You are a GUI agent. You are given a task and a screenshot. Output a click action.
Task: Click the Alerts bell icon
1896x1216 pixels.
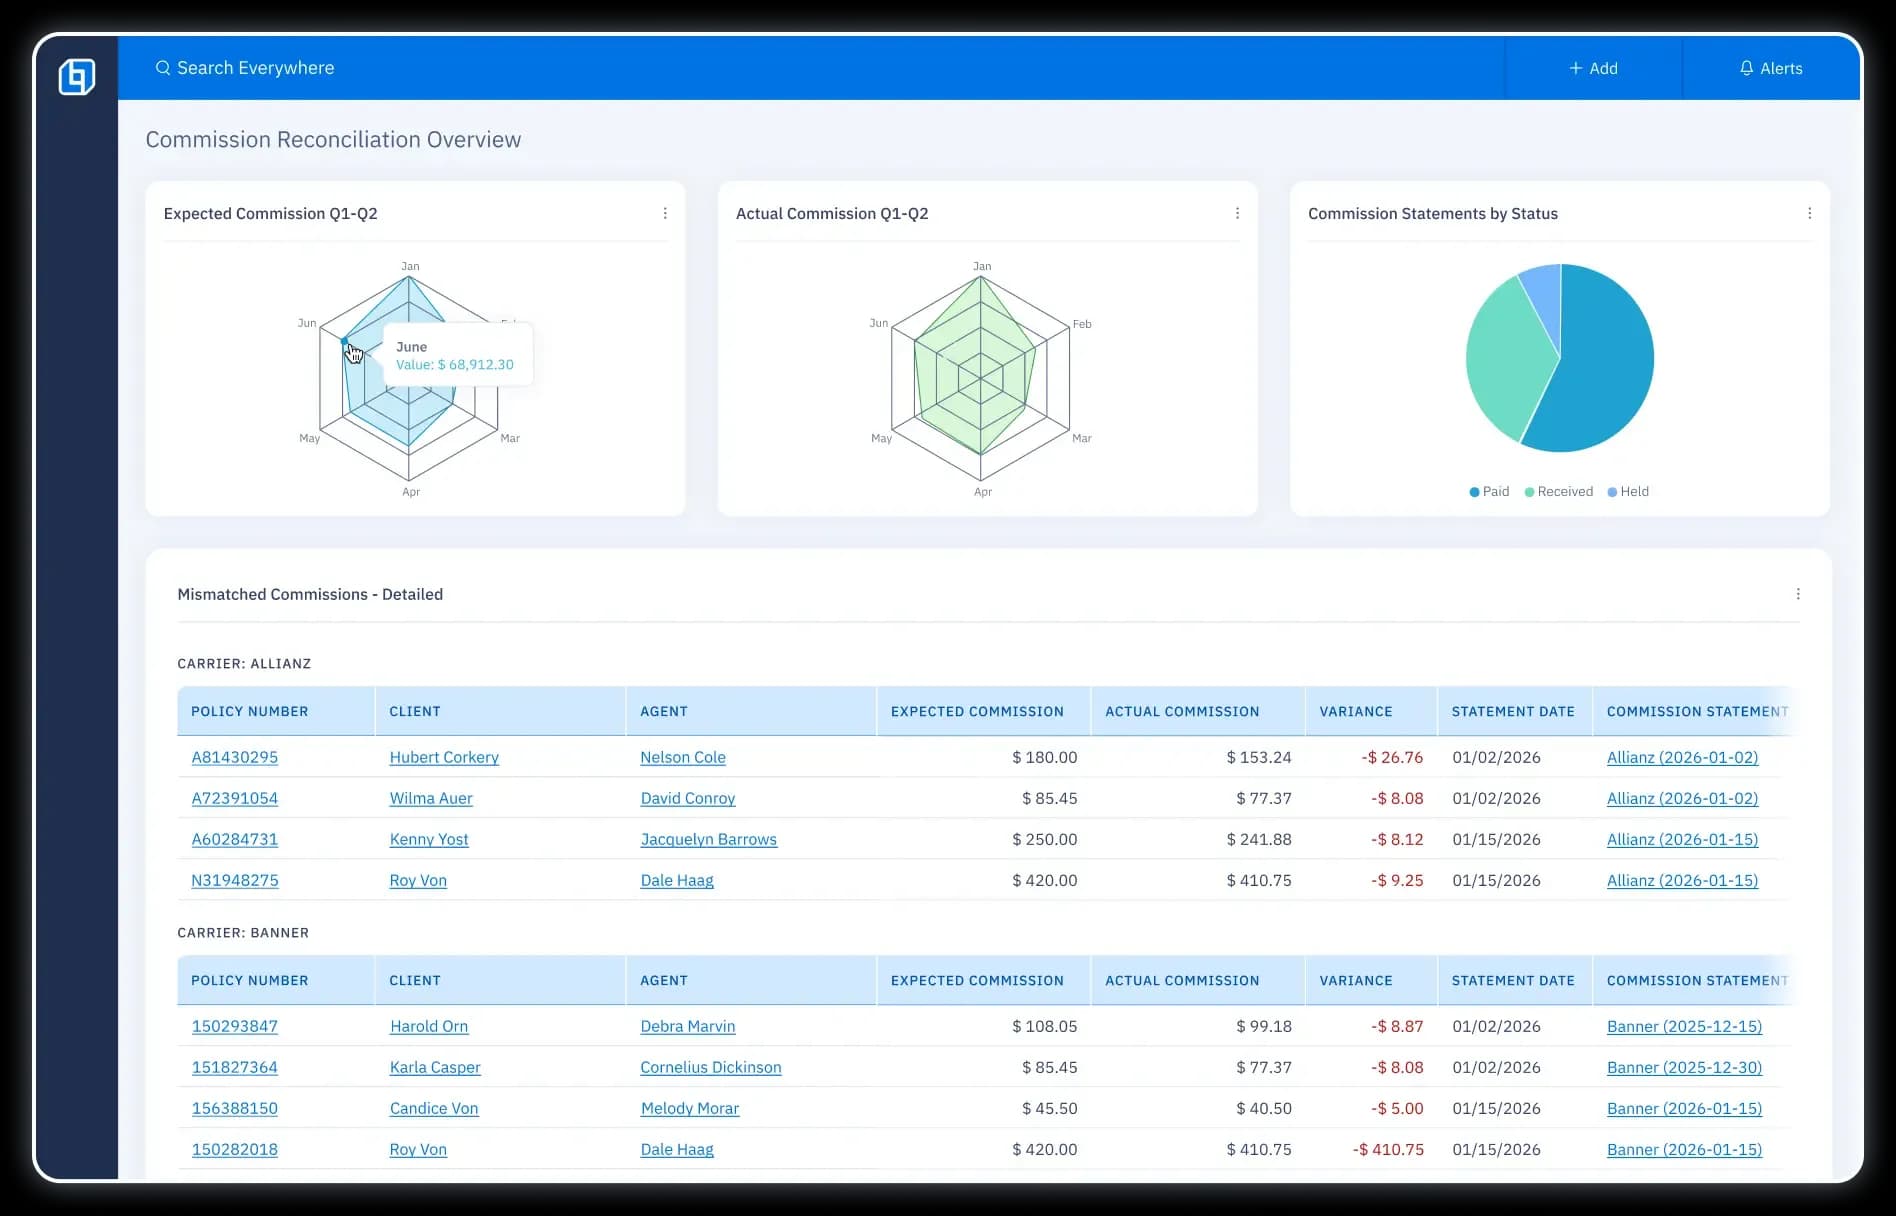pyautogui.click(x=1746, y=68)
